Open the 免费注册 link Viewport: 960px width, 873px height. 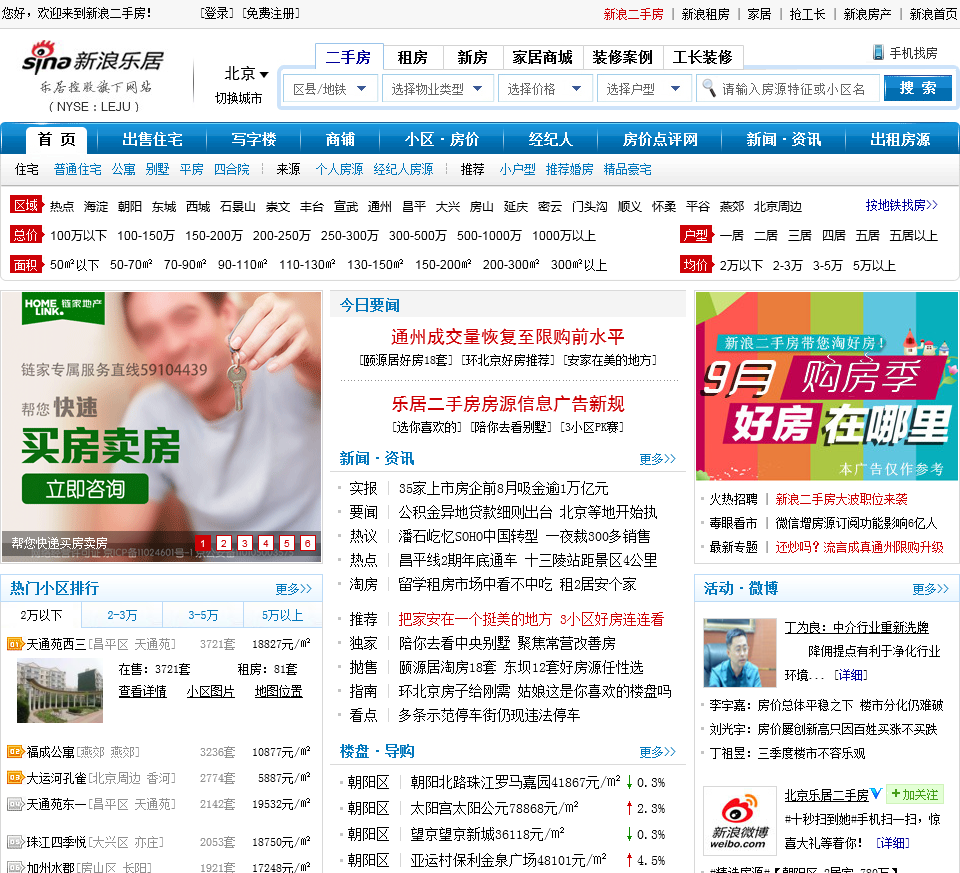[271, 13]
